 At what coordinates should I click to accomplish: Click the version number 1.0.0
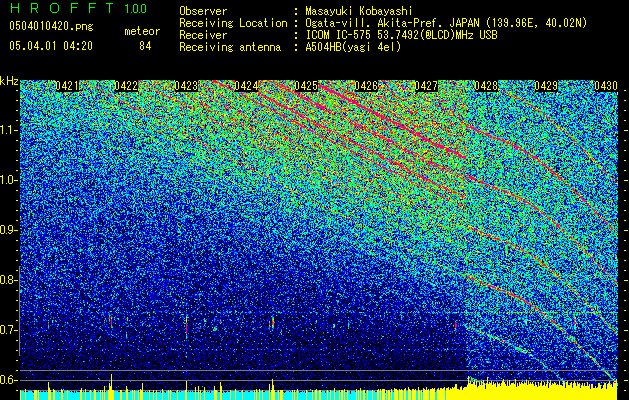[135, 8]
